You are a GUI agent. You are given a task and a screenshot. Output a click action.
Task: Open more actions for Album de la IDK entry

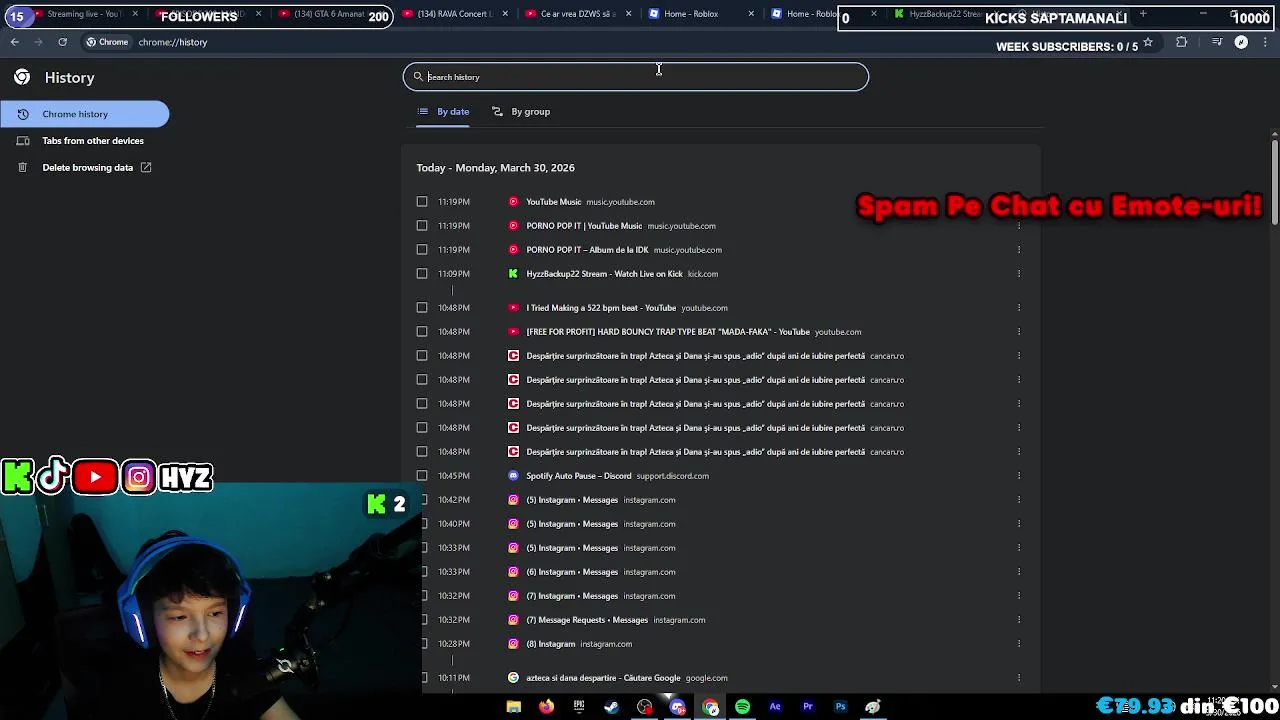coord(1018,250)
